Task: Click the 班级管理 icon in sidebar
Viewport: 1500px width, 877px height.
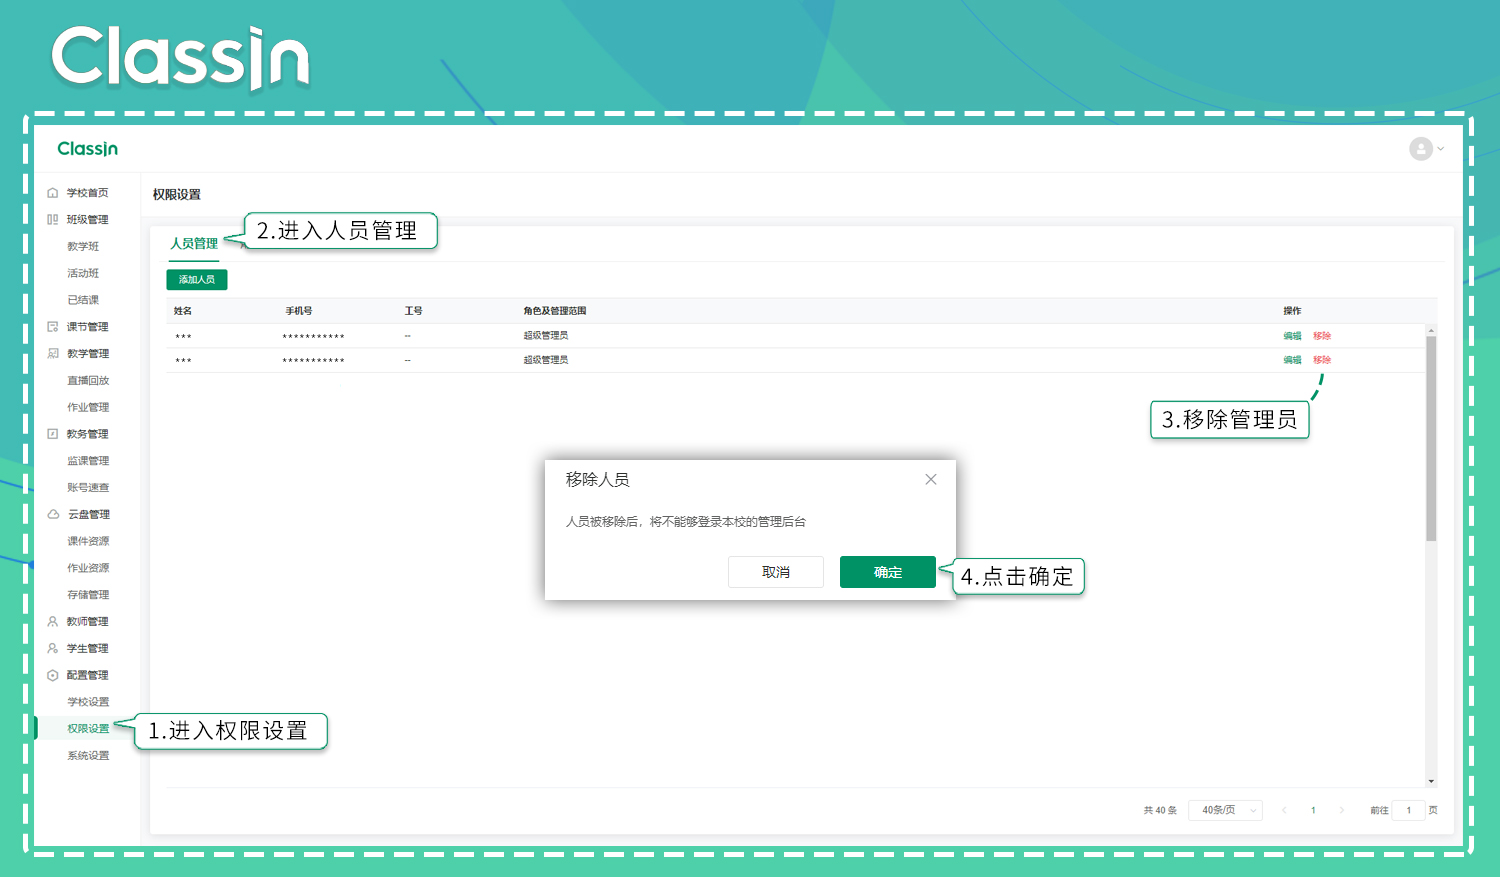Action: tap(53, 220)
